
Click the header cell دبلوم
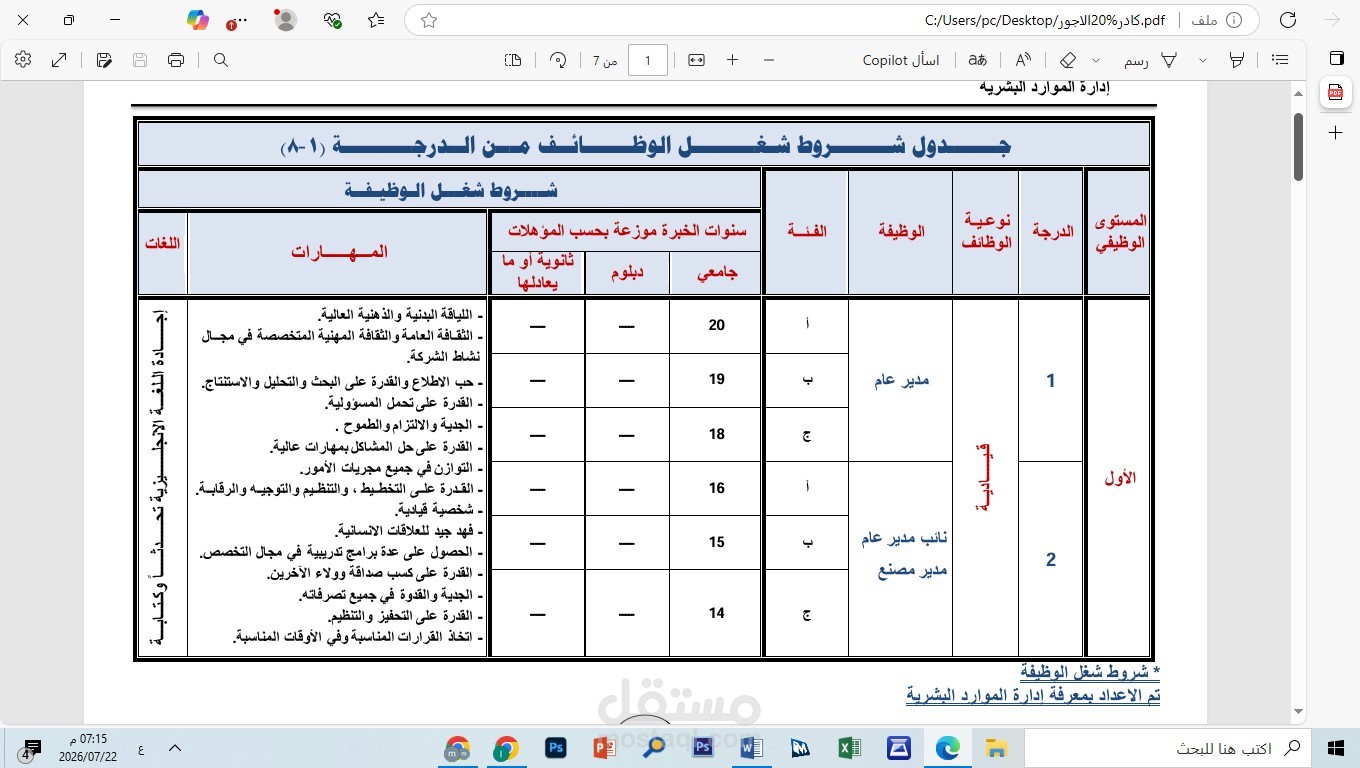pos(627,273)
